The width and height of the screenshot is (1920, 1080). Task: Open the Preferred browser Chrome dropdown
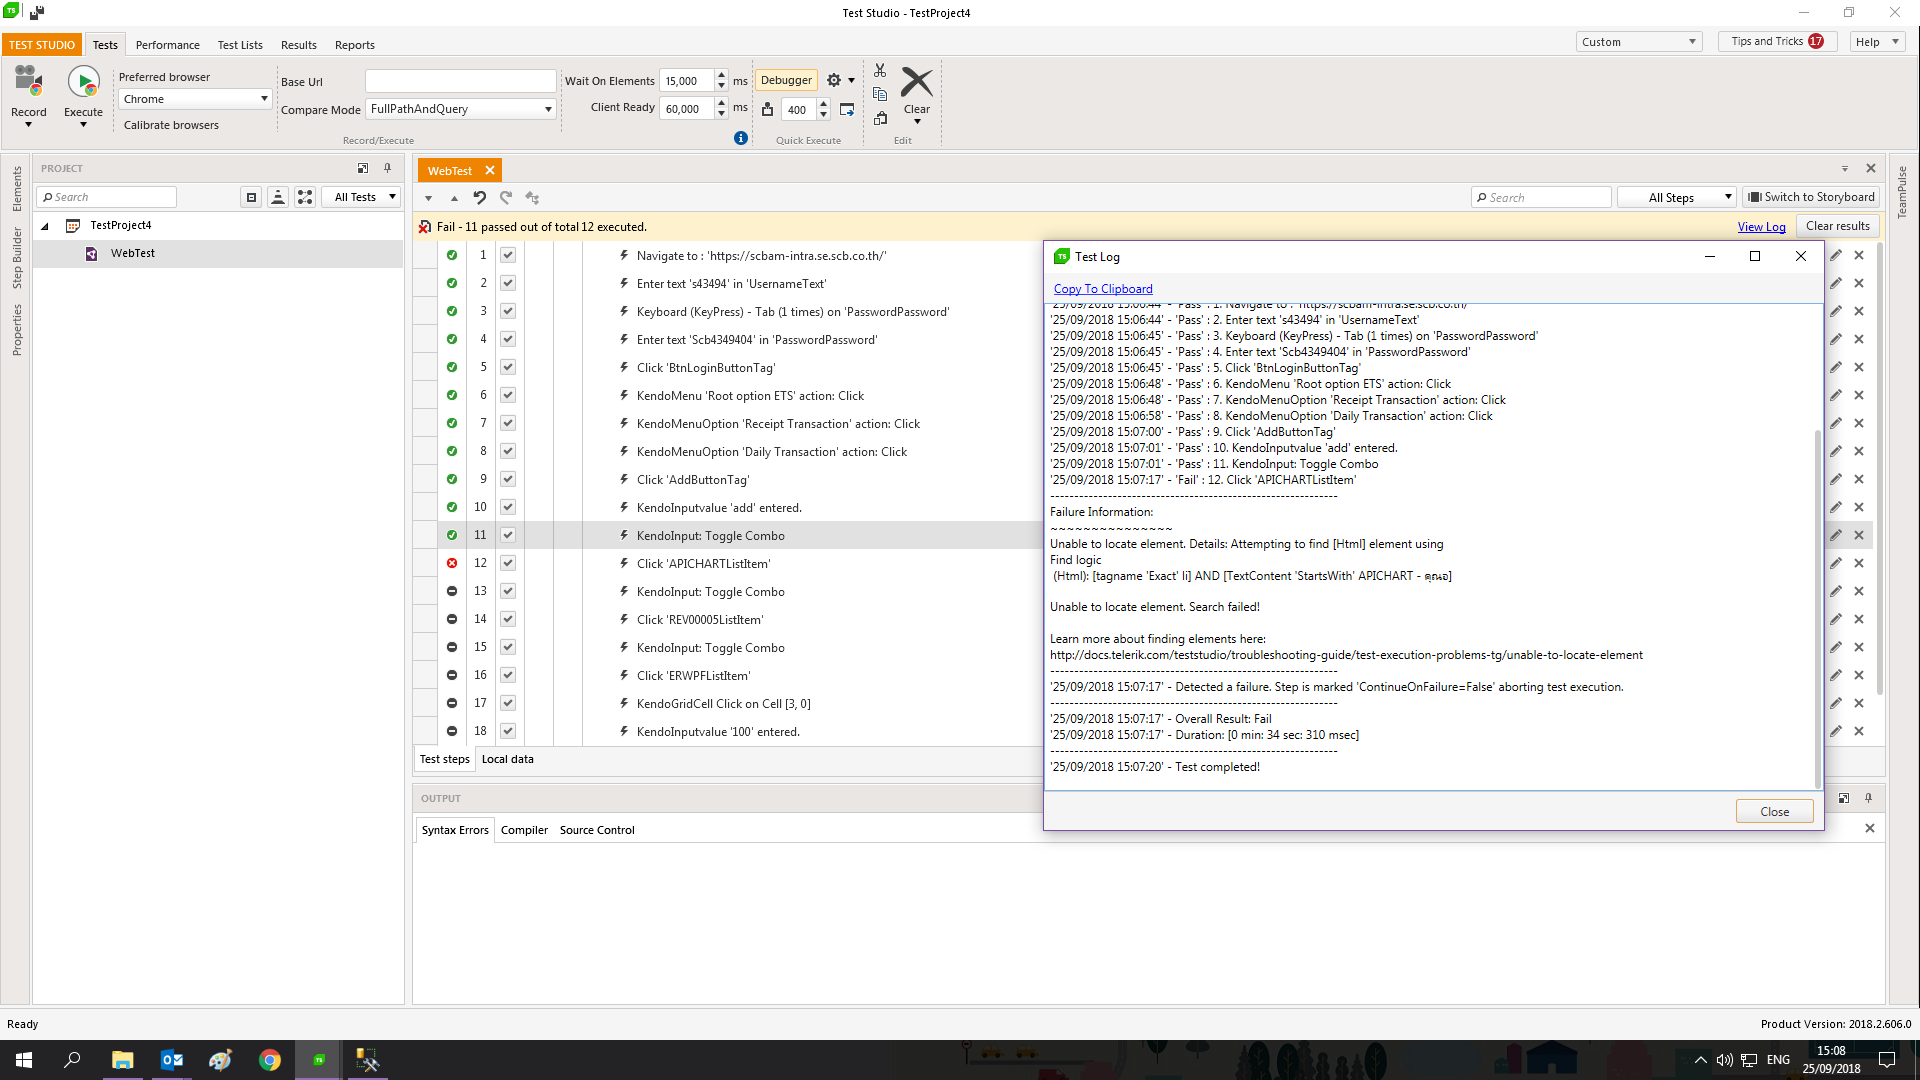pyautogui.click(x=195, y=99)
